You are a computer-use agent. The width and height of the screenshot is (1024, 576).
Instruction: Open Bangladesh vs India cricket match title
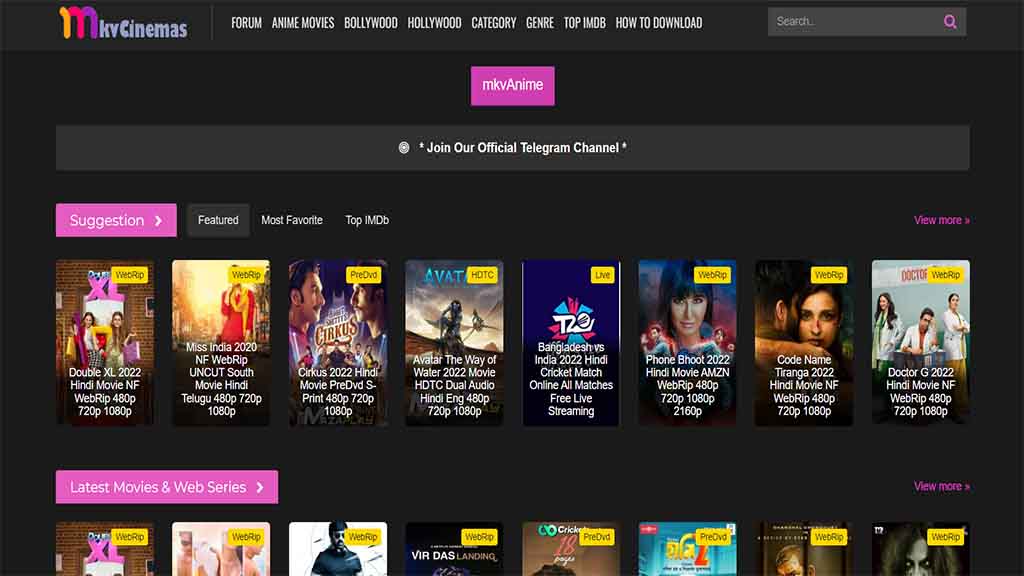point(571,379)
